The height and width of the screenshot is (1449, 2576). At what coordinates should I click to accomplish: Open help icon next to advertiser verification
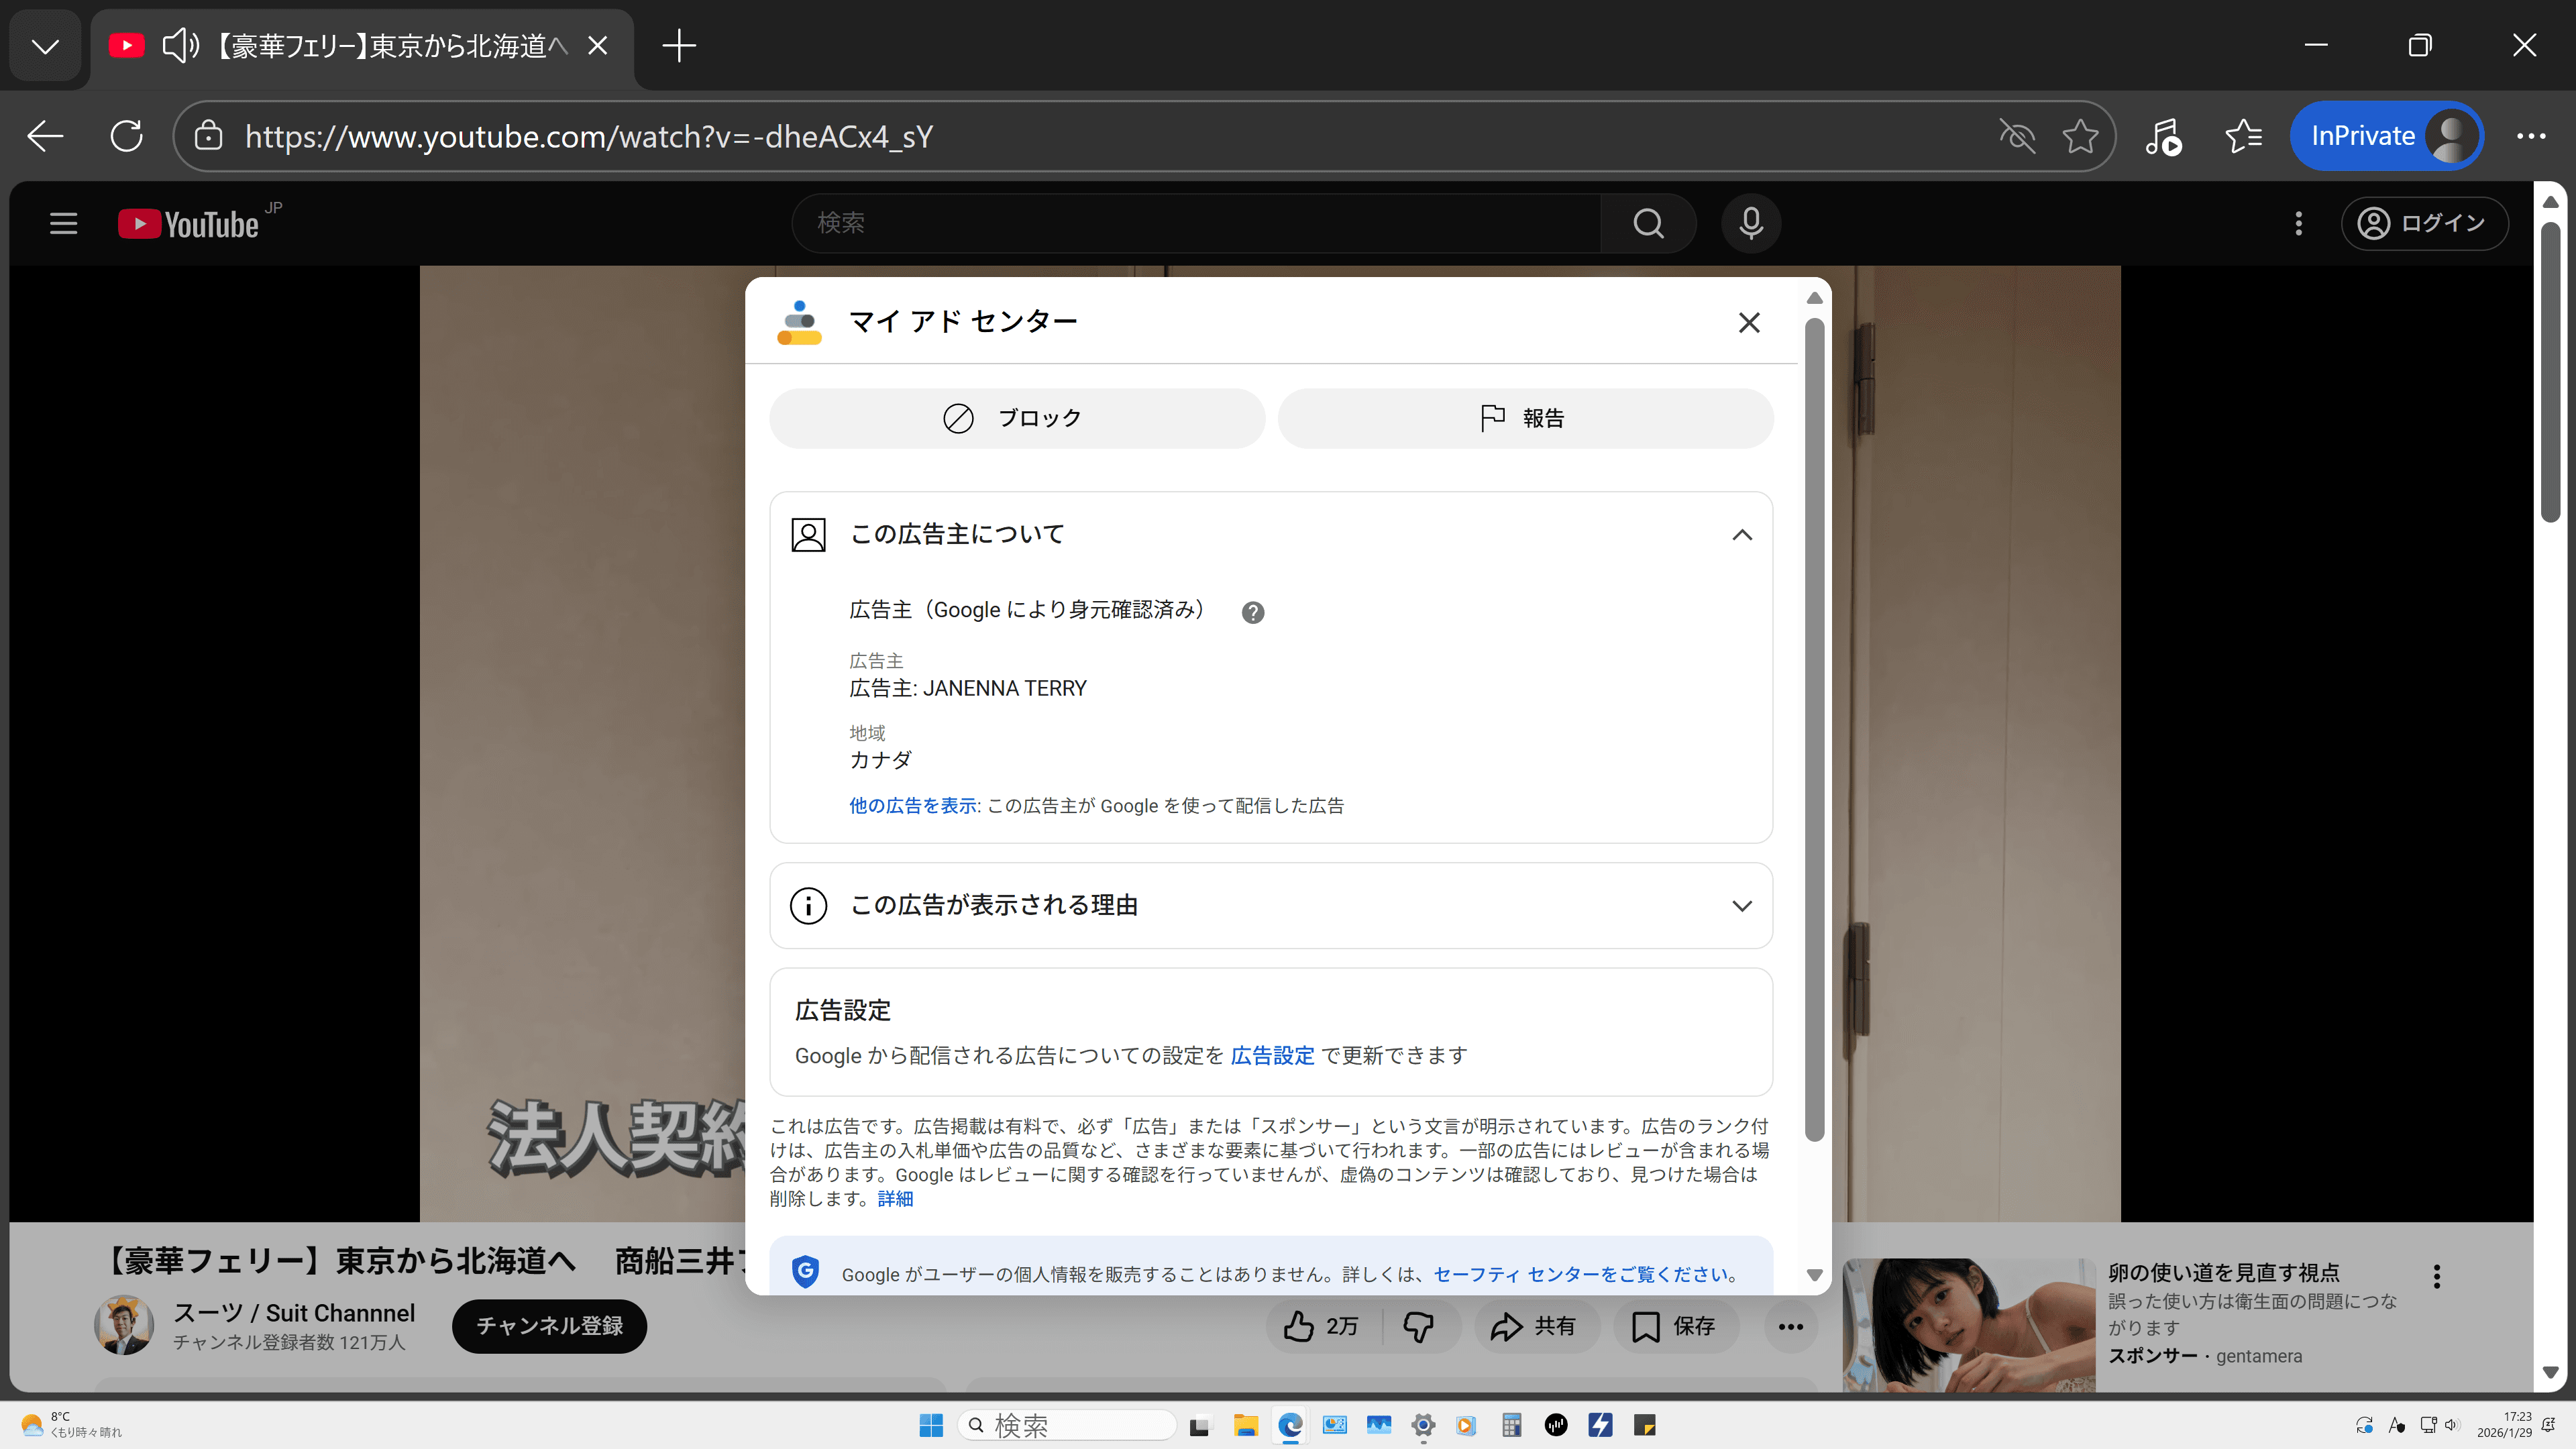pos(1252,612)
